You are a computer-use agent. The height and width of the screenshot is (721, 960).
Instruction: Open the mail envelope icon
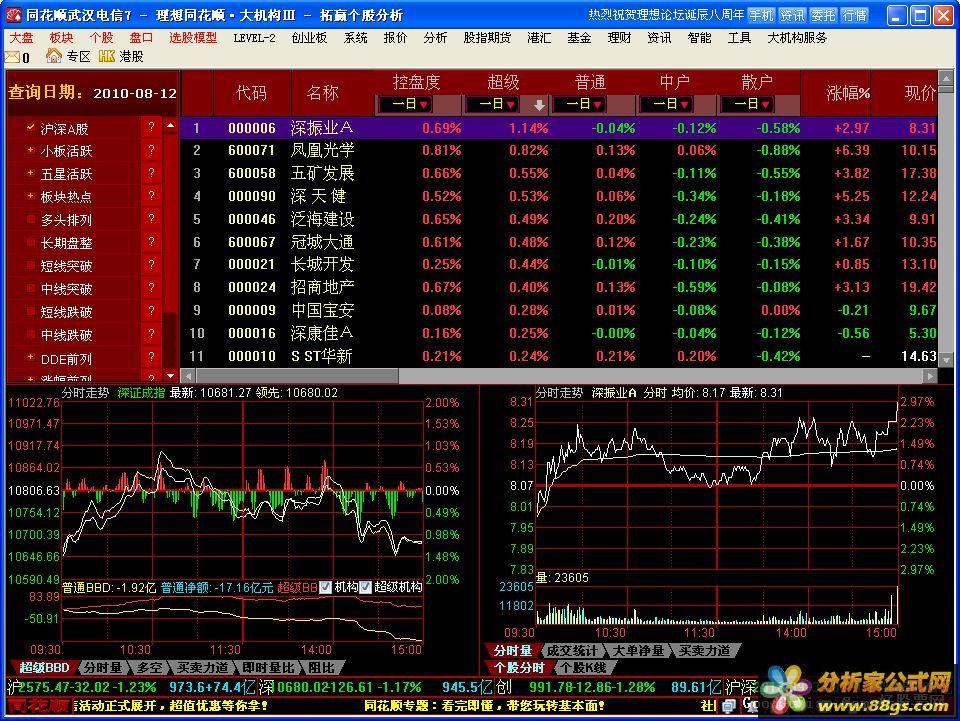pos(12,57)
